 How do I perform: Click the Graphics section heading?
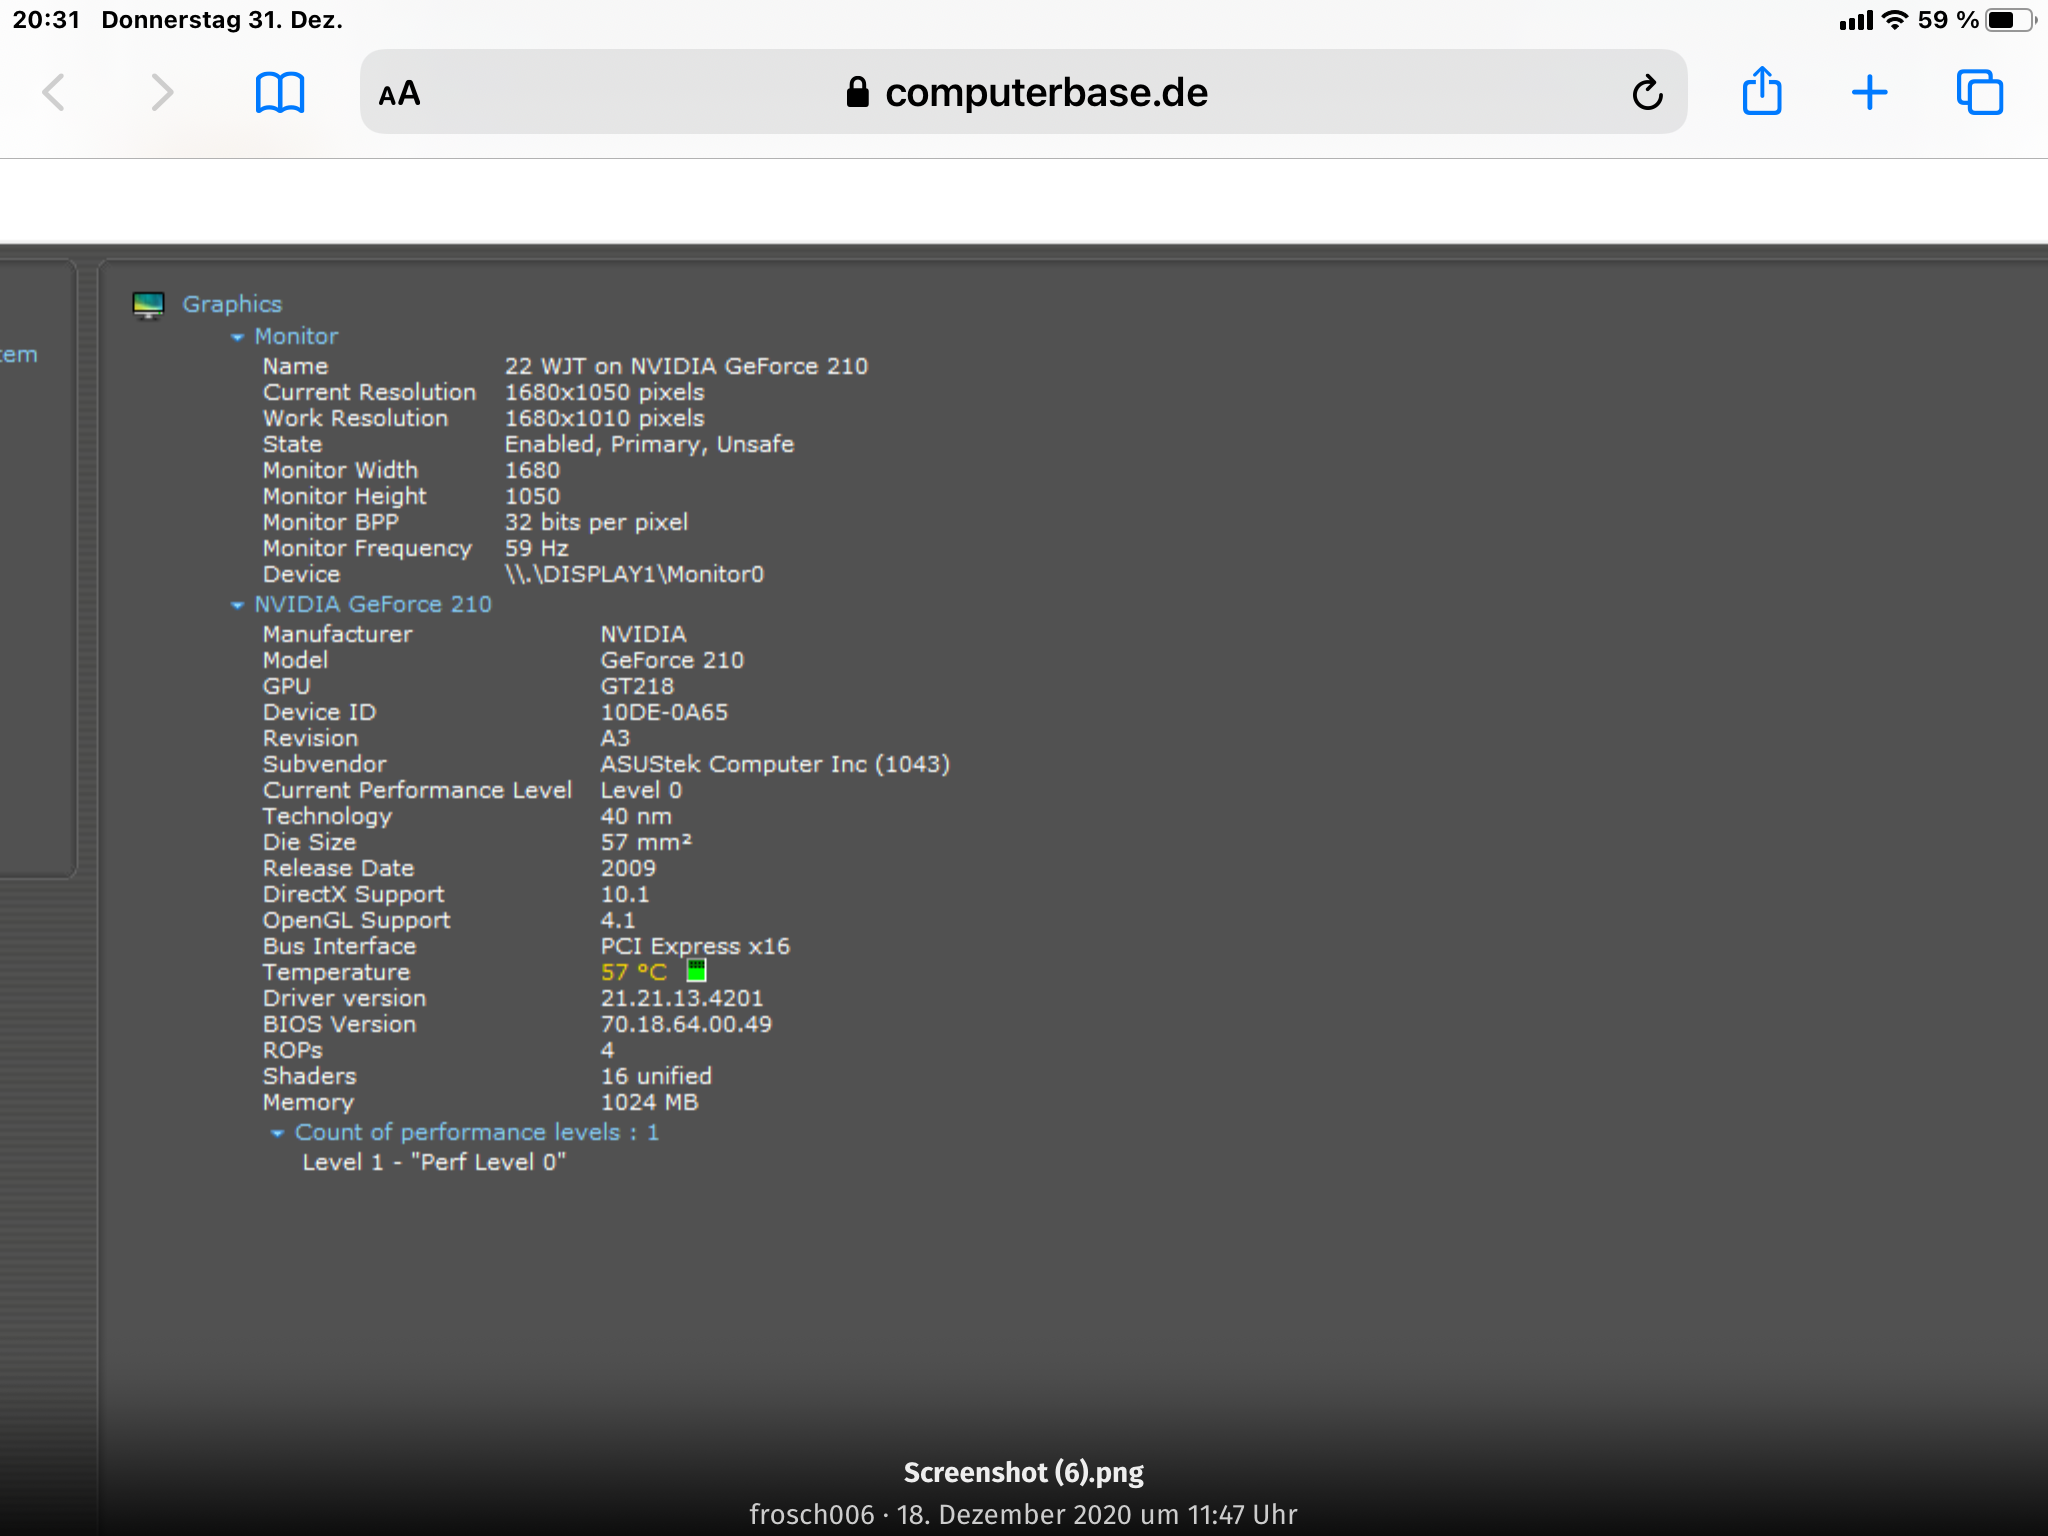click(232, 304)
